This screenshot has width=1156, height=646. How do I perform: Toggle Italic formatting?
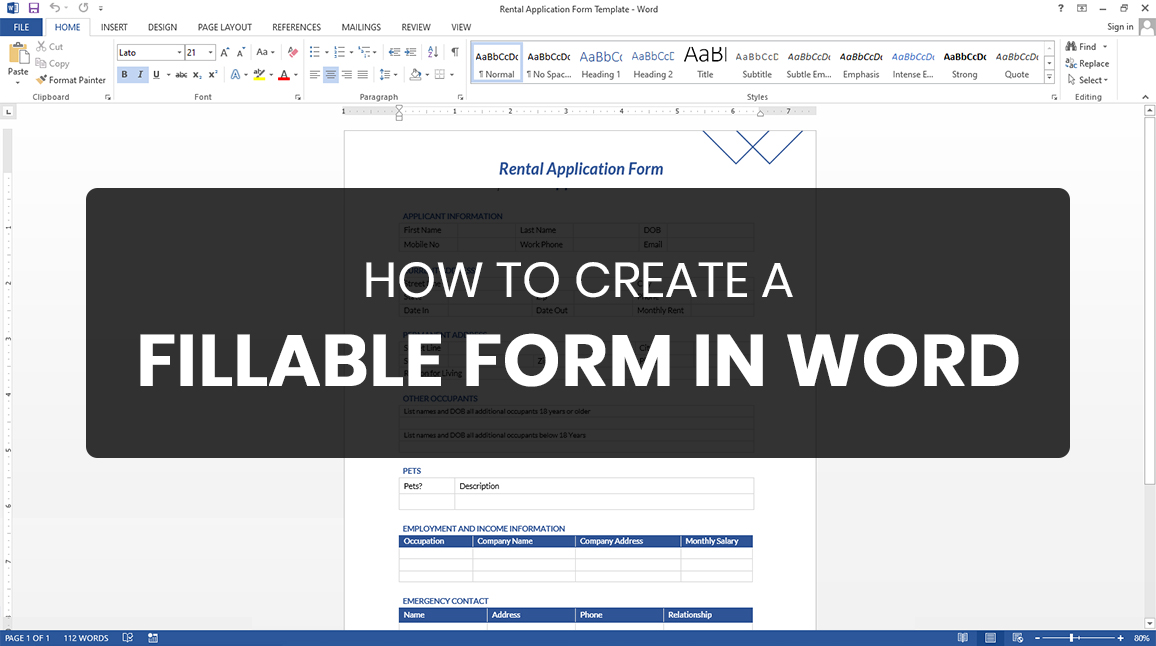coord(140,74)
